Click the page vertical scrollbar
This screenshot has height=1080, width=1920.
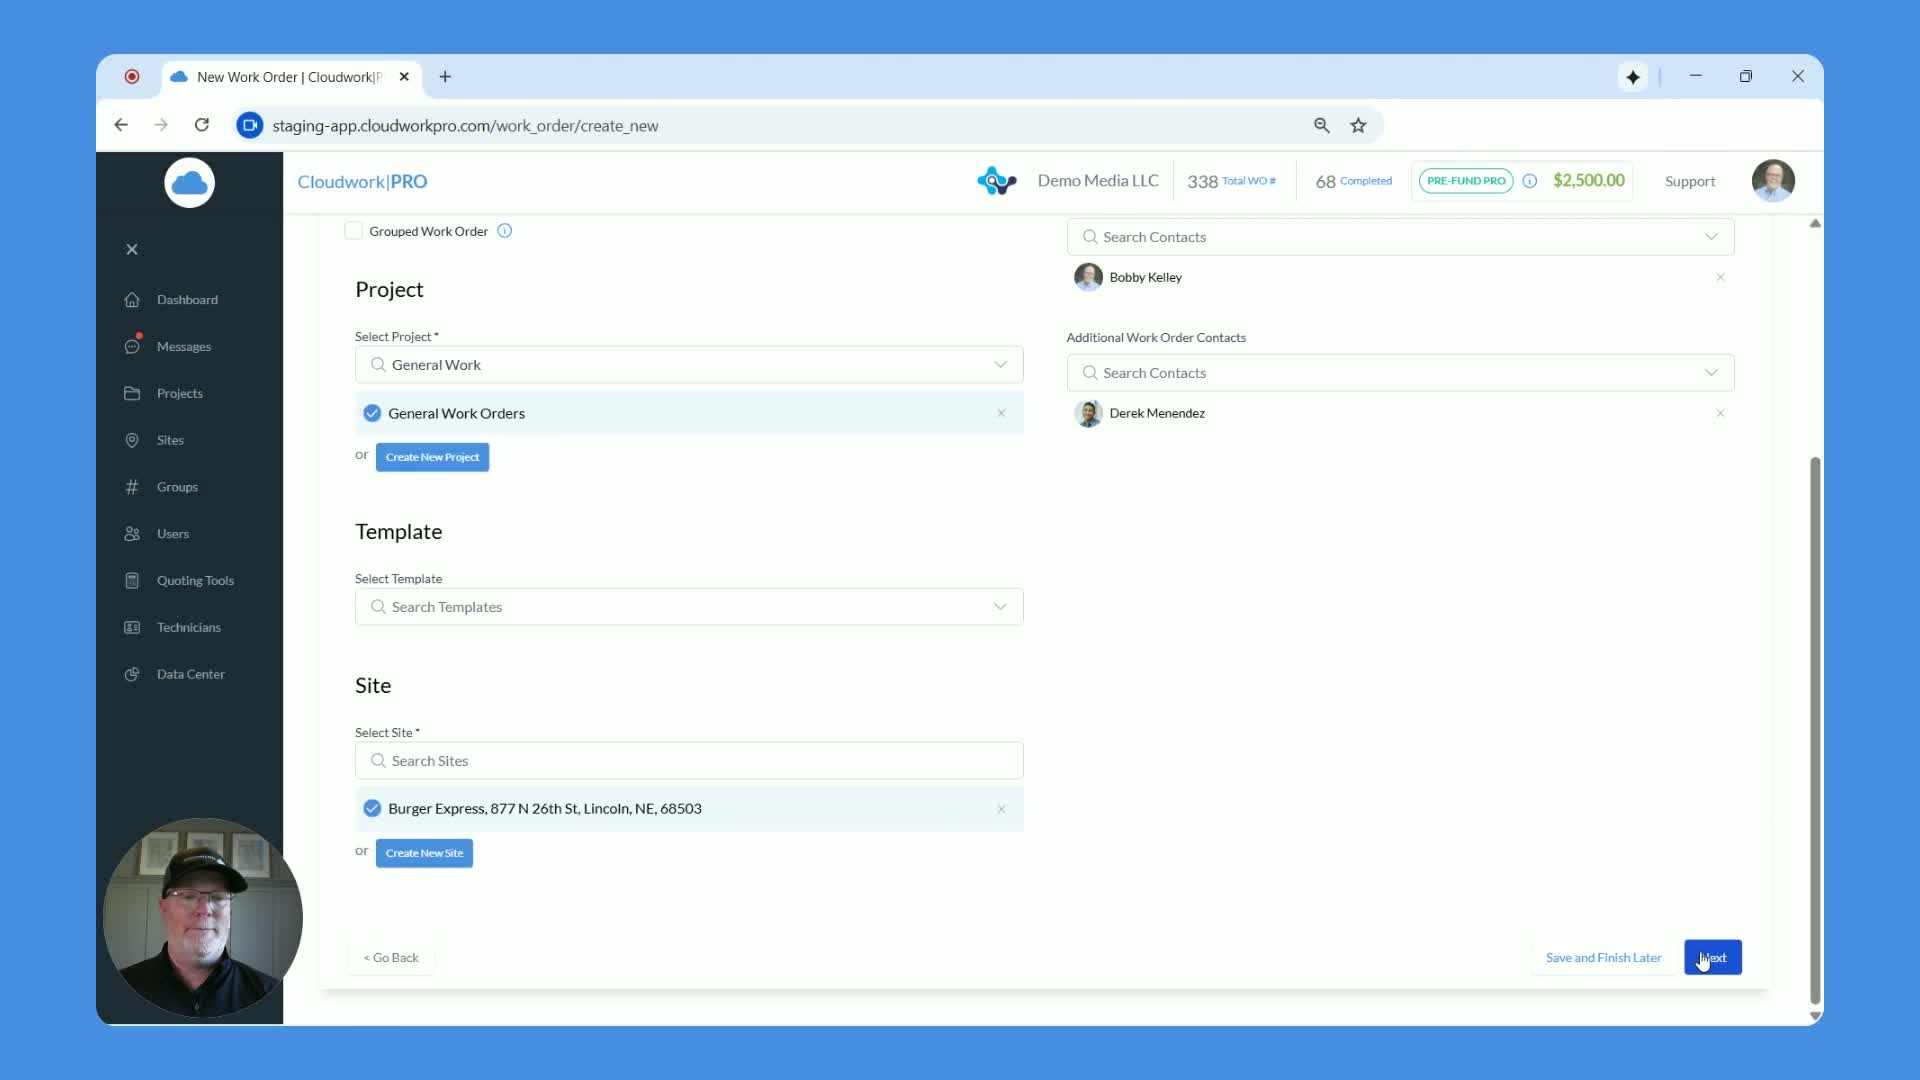point(1815,730)
